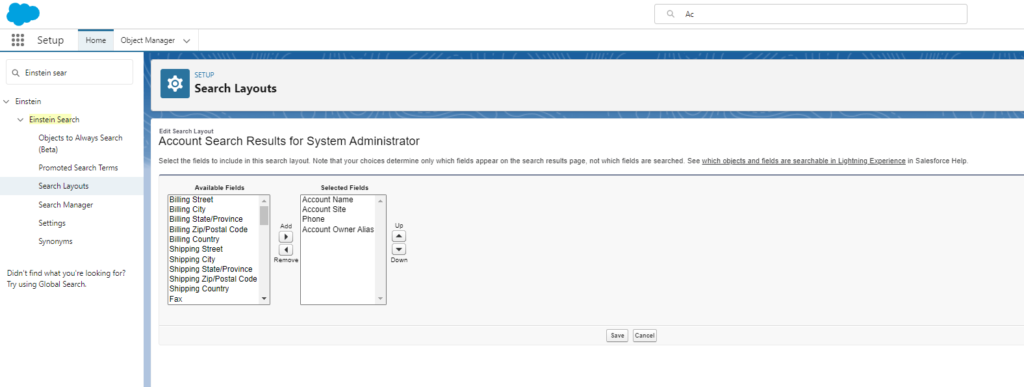The width and height of the screenshot is (1024, 387).
Task: Open Synonyms in sidebar
Action: coord(55,241)
